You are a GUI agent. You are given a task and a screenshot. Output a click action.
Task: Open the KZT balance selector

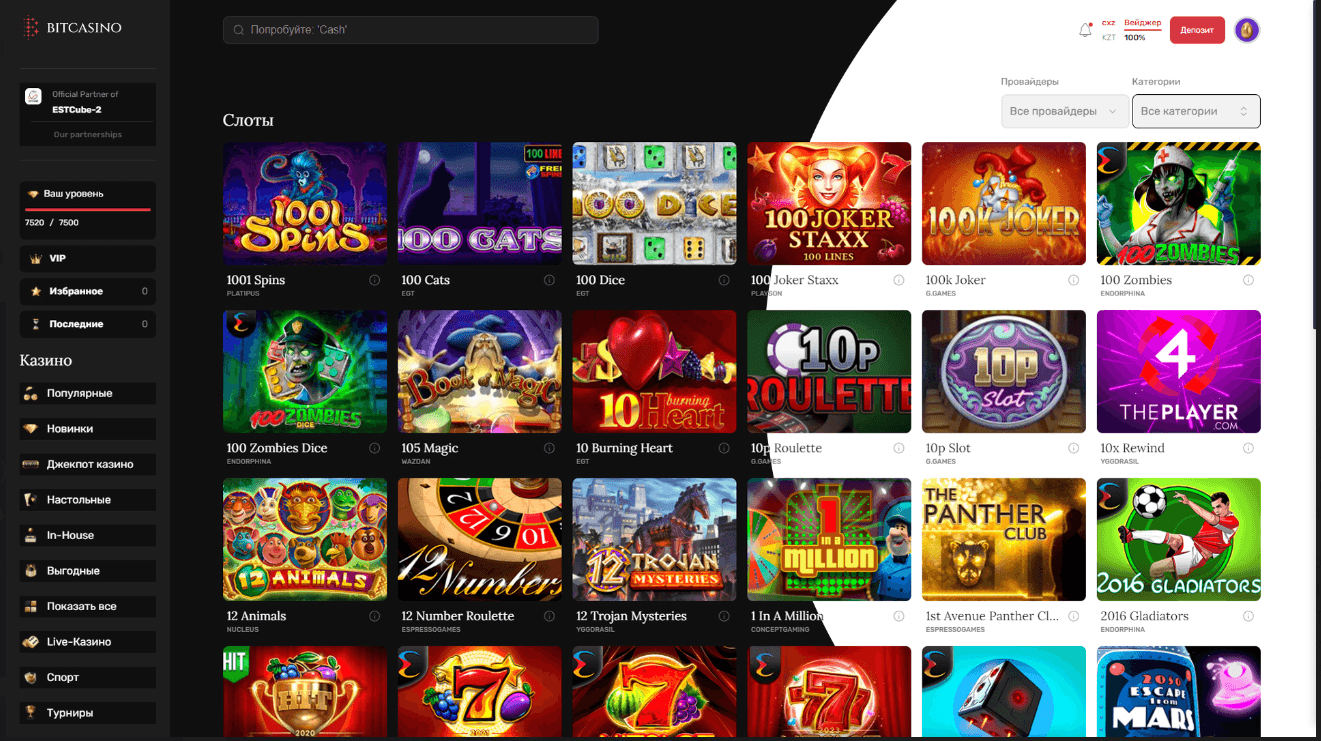click(1108, 30)
